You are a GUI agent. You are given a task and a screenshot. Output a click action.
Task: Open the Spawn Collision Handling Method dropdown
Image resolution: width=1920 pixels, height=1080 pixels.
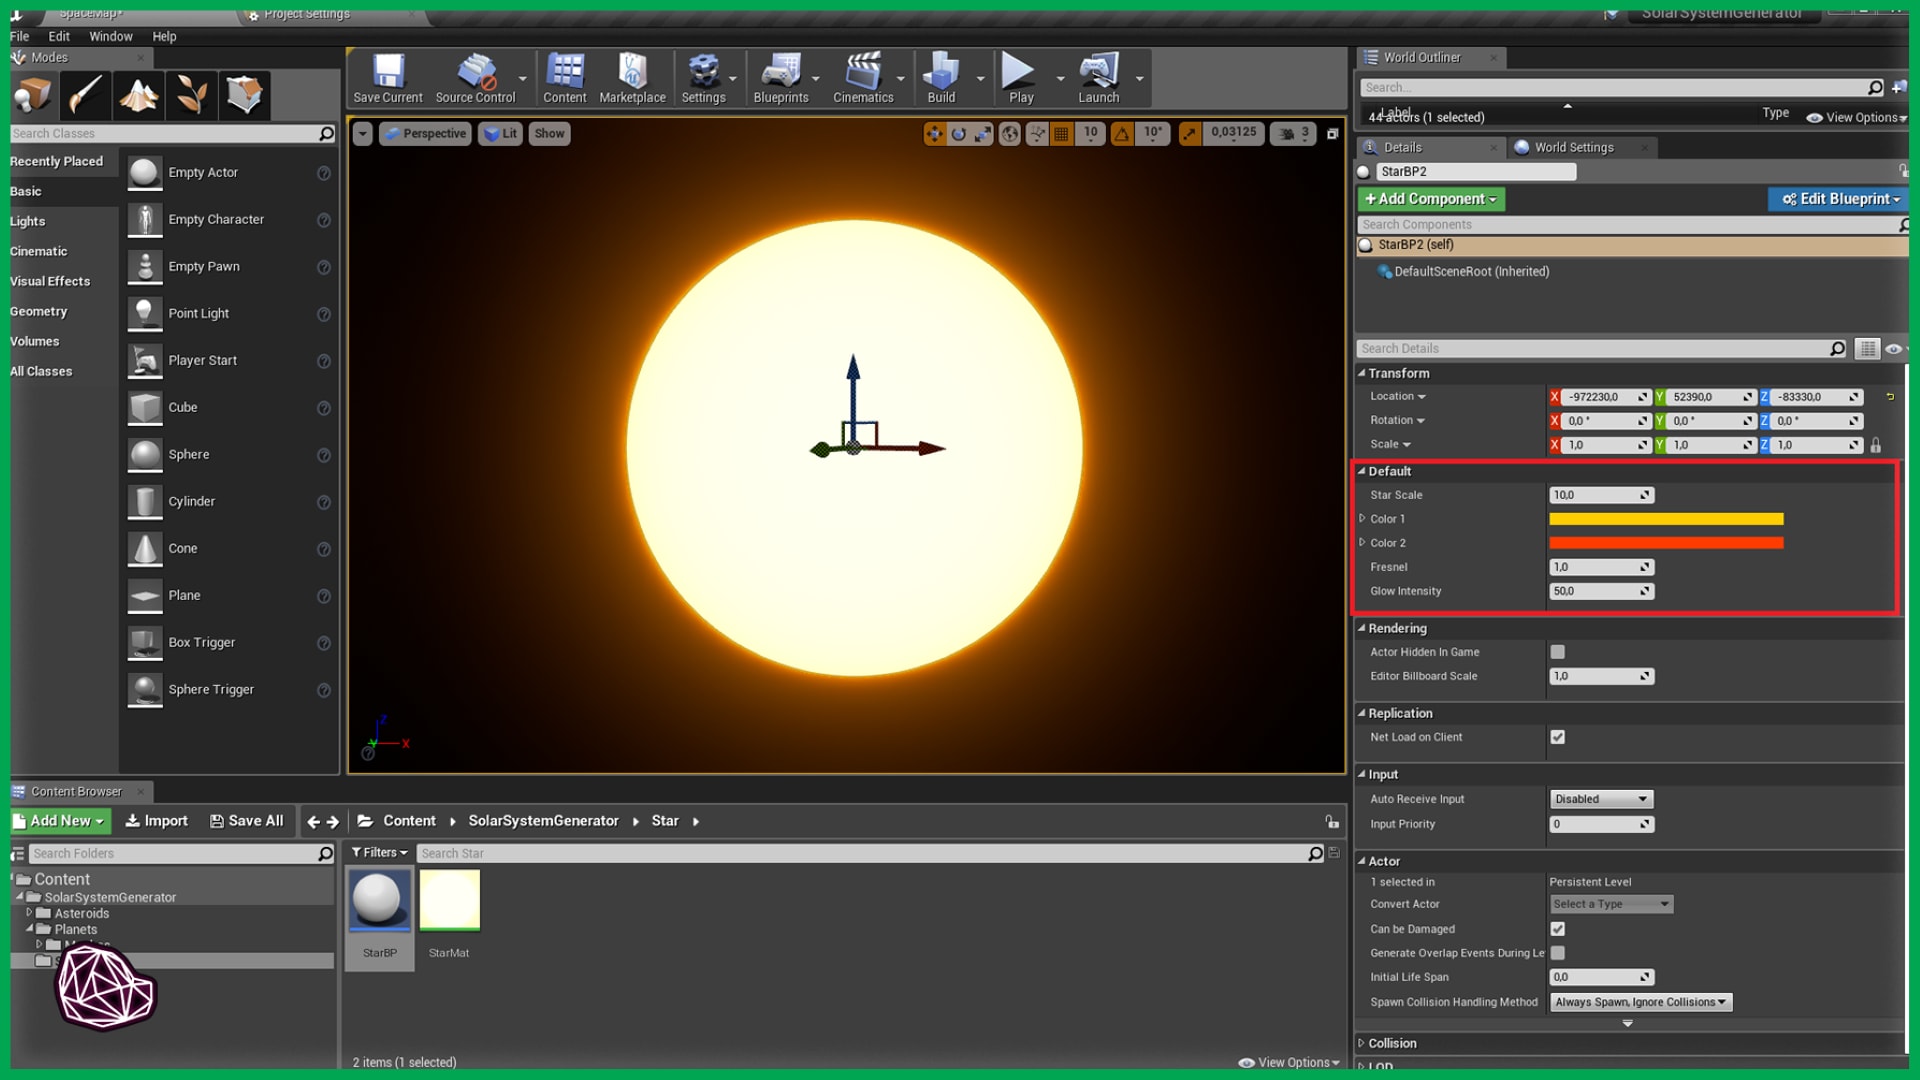1639,1001
